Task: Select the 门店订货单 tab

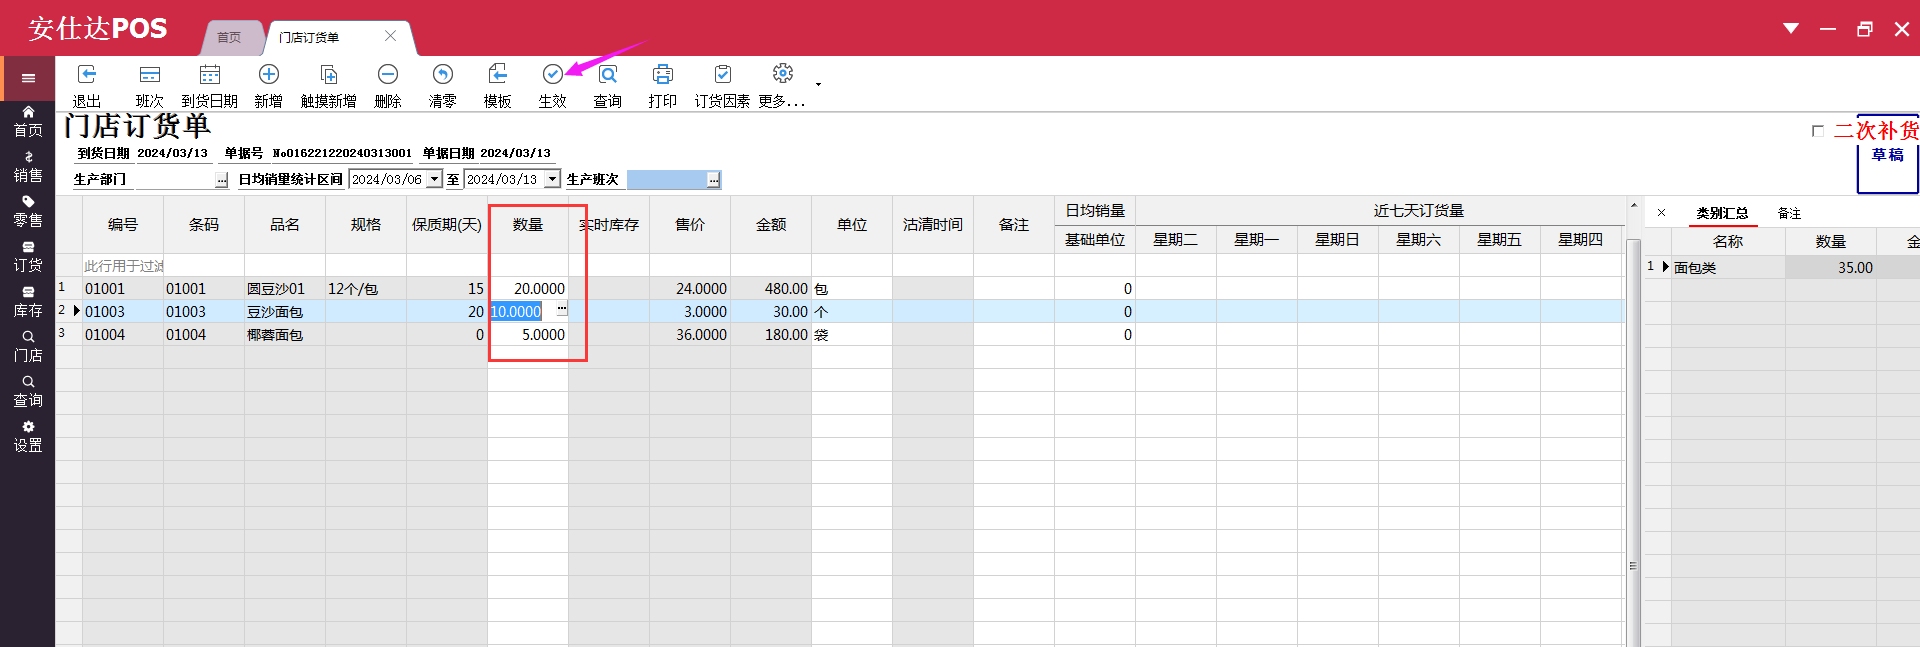Action: pos(309,37)
